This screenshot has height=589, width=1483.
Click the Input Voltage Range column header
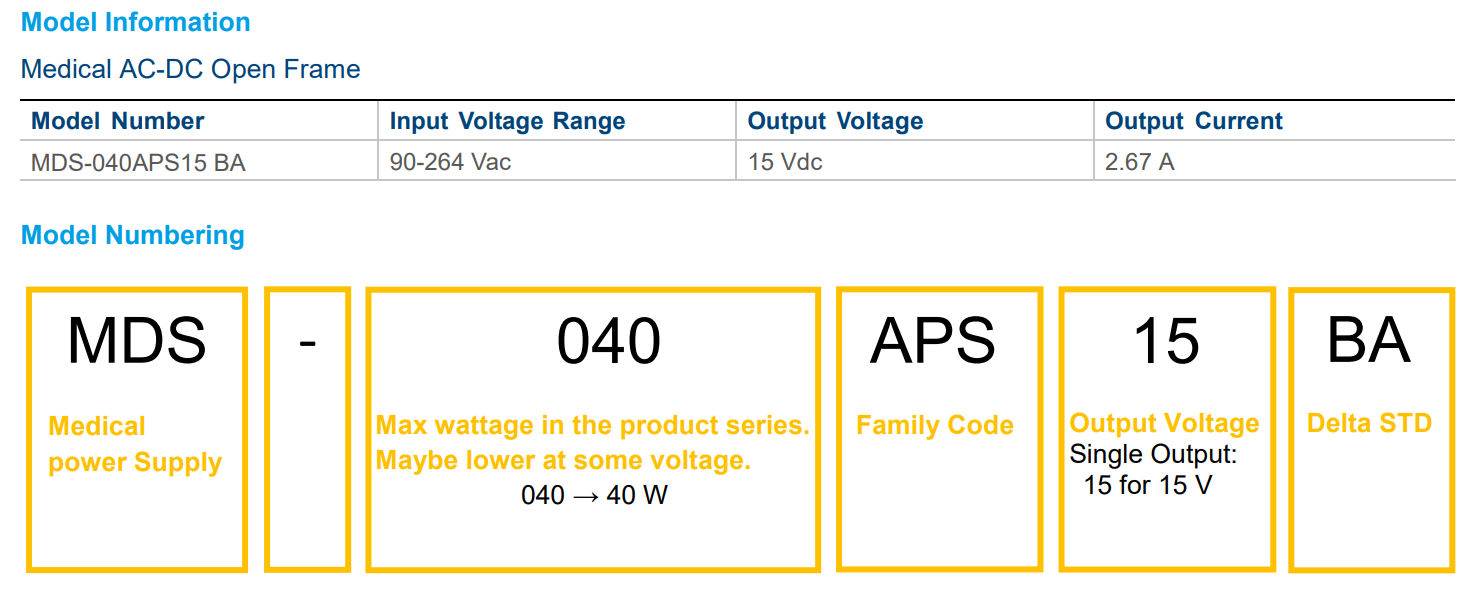point(507,121)
